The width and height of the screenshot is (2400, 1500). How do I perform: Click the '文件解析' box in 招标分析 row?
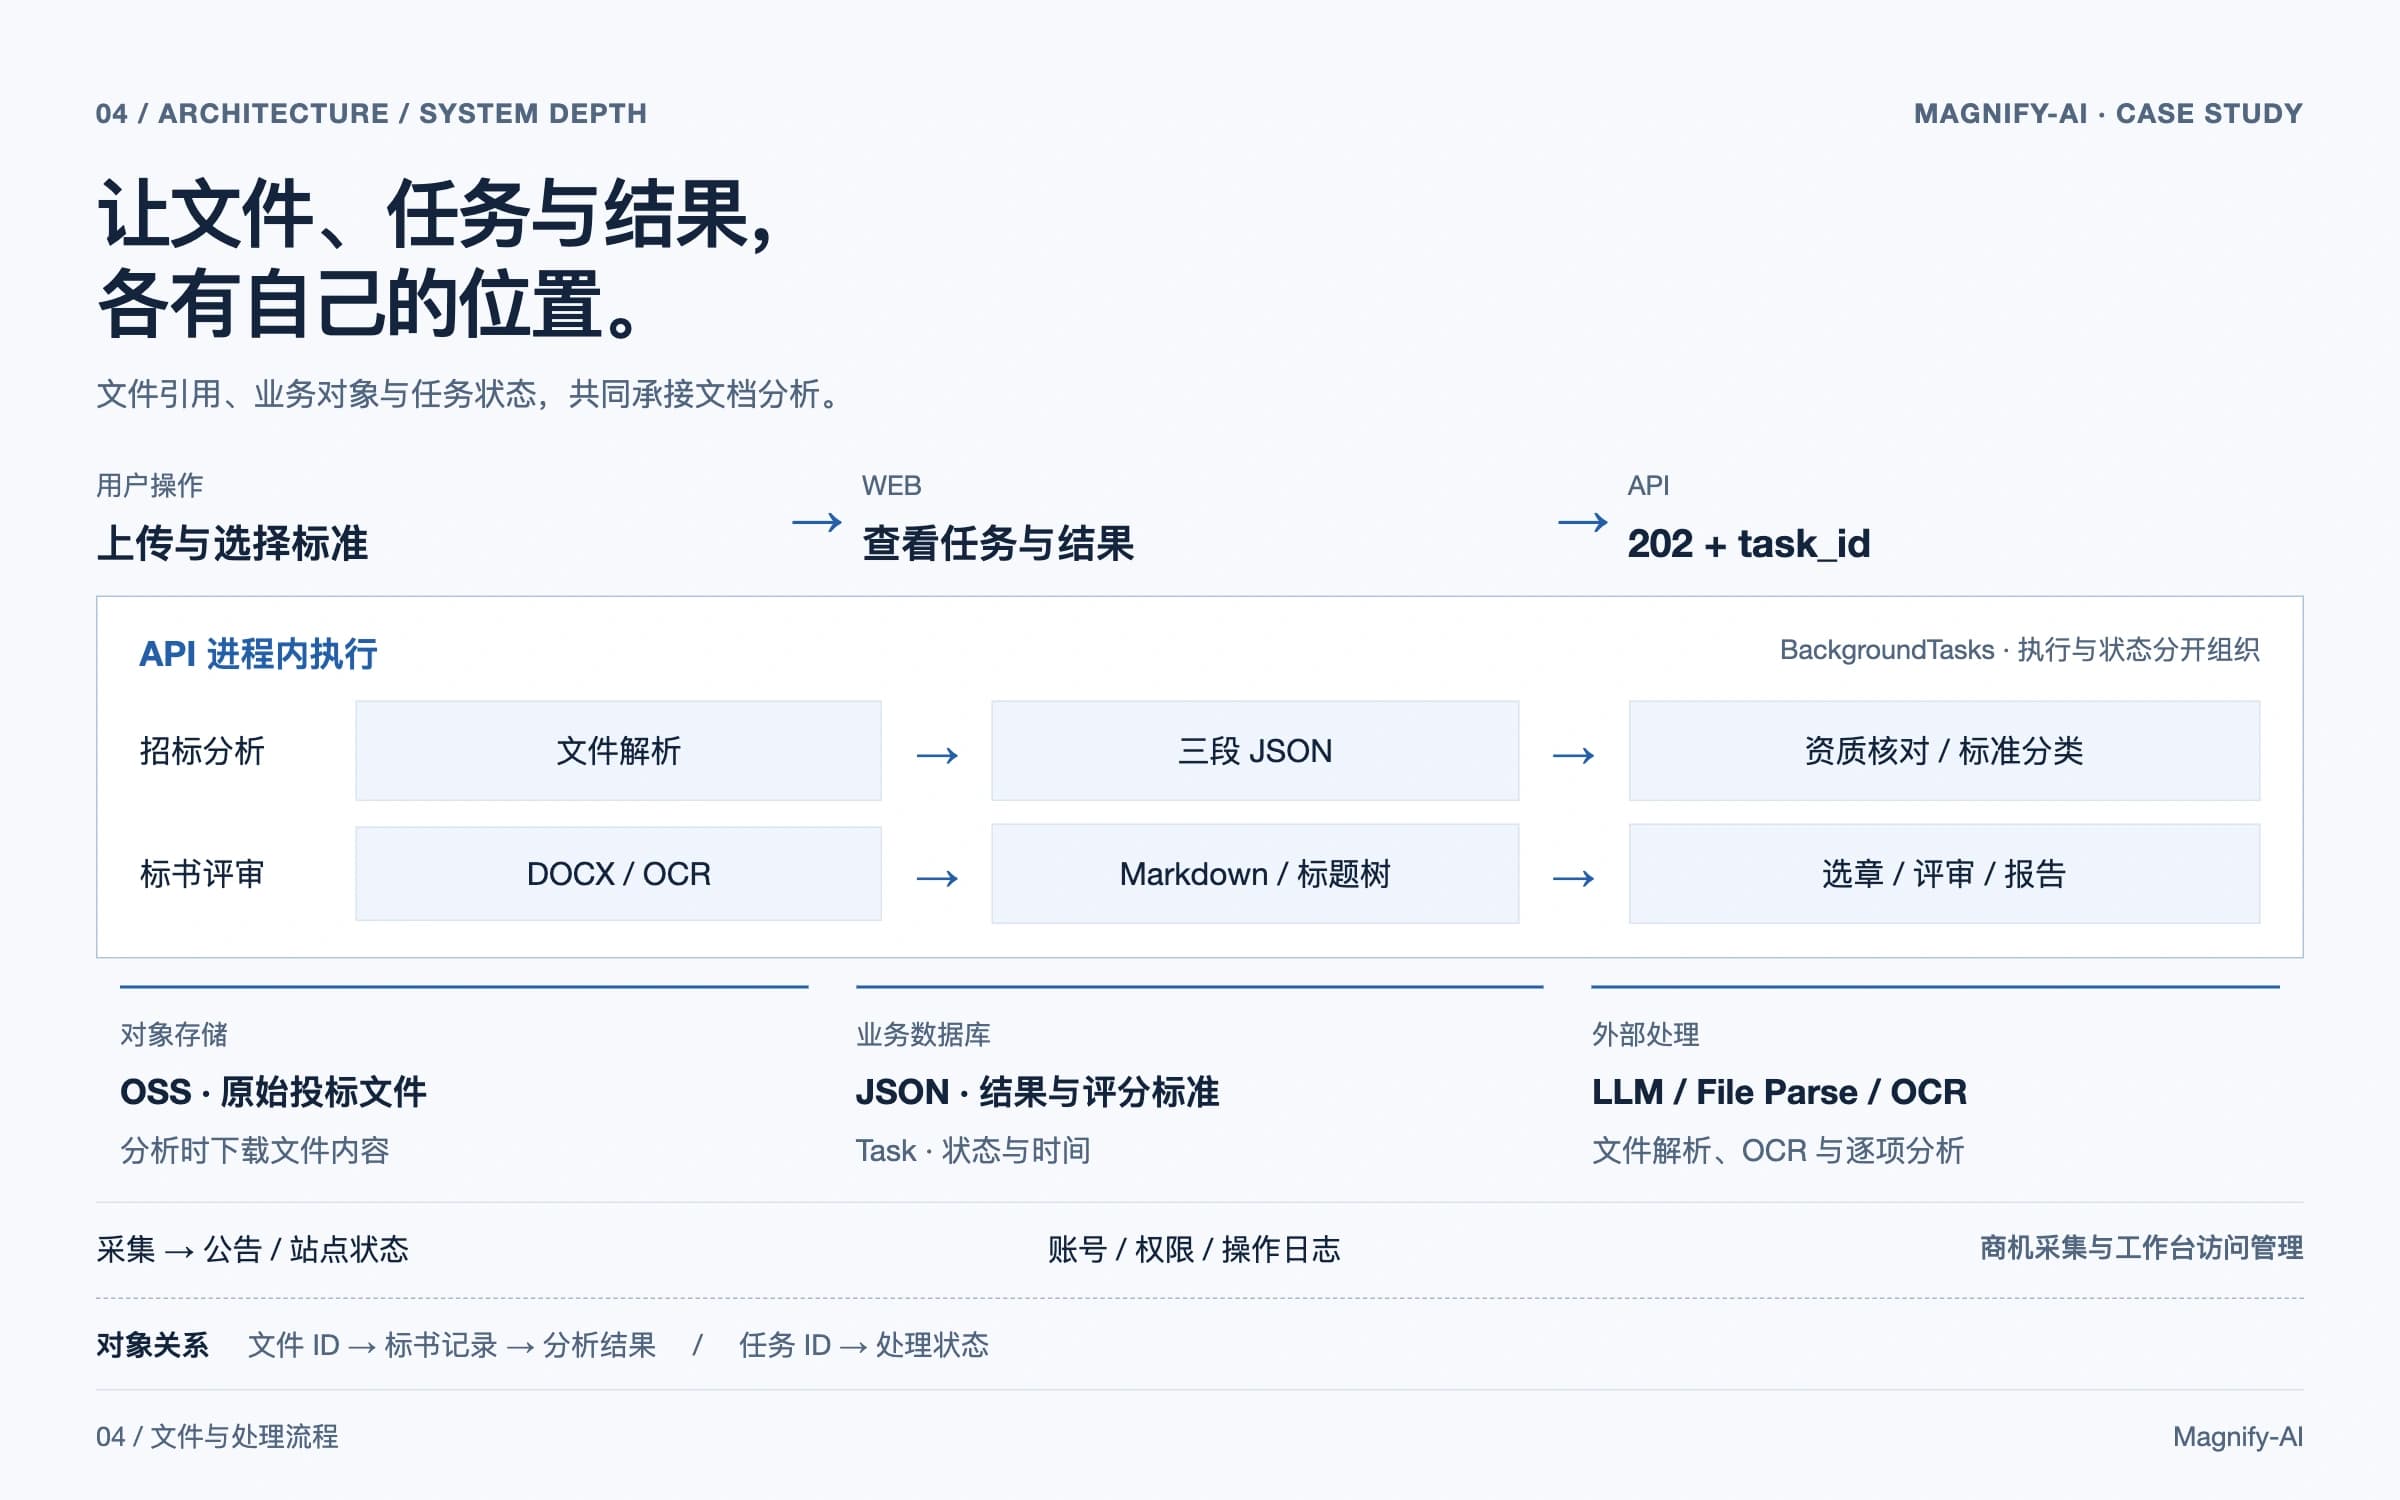coord(618,750)
